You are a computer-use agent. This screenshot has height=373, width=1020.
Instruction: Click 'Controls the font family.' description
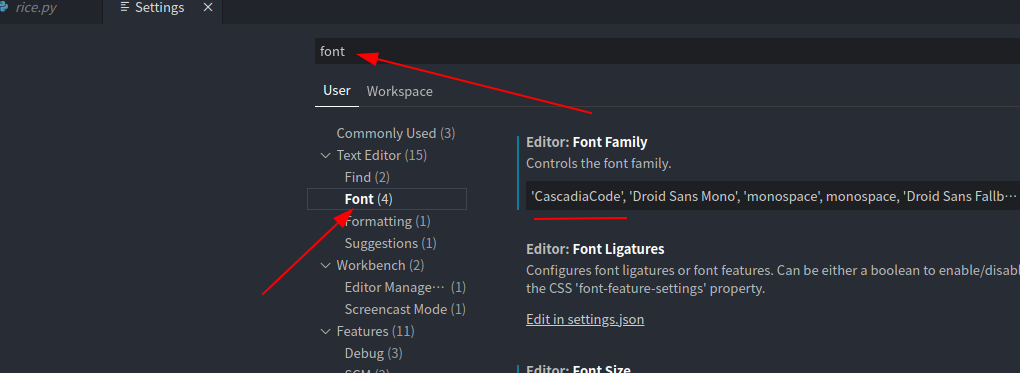[x=598, y=163]
